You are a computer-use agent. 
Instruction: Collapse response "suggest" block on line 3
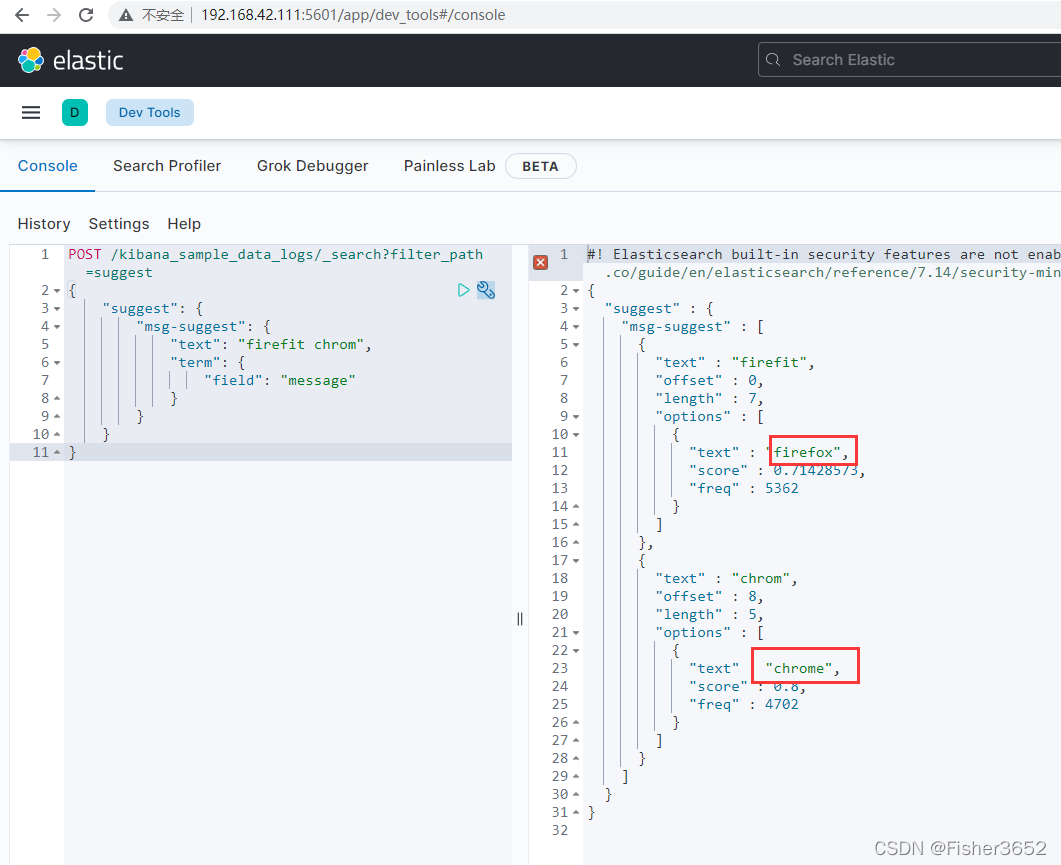coord(576,309)
